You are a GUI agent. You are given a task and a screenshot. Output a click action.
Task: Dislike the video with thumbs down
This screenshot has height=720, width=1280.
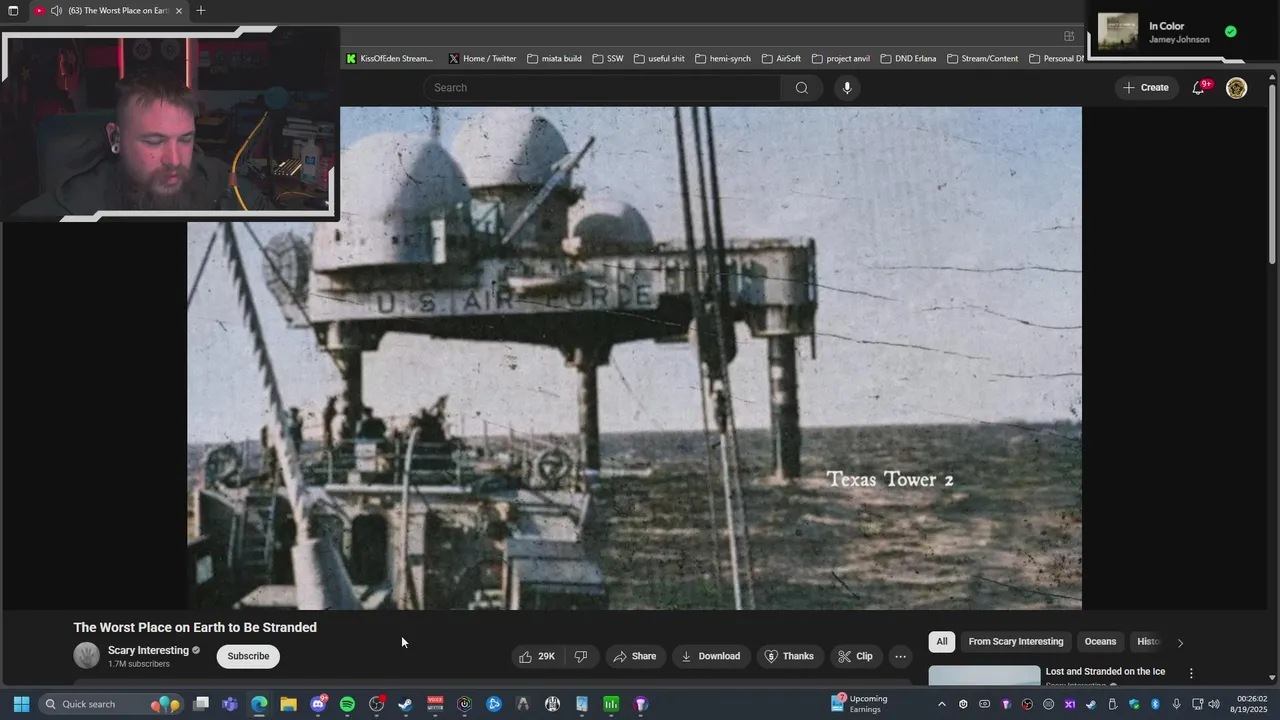(x=581, y=657)
